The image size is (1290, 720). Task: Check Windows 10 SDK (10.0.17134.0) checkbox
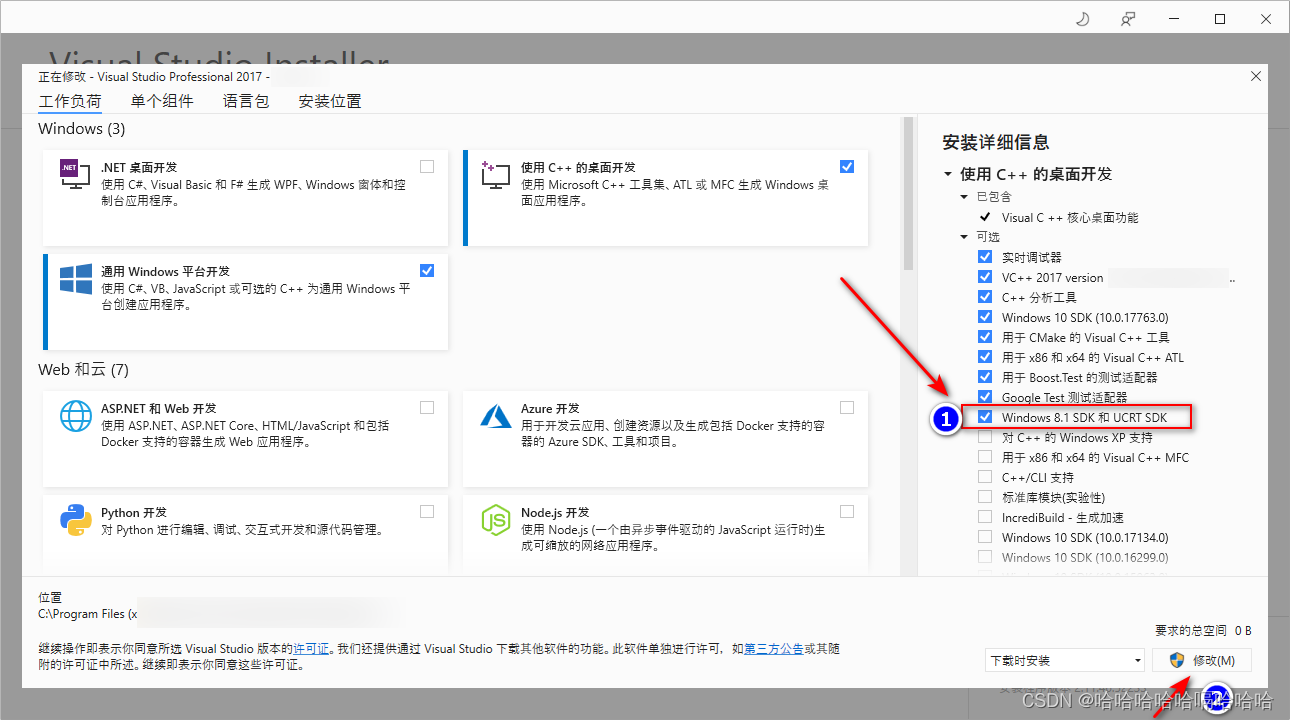pyautogui.click(x=985, y=537)
